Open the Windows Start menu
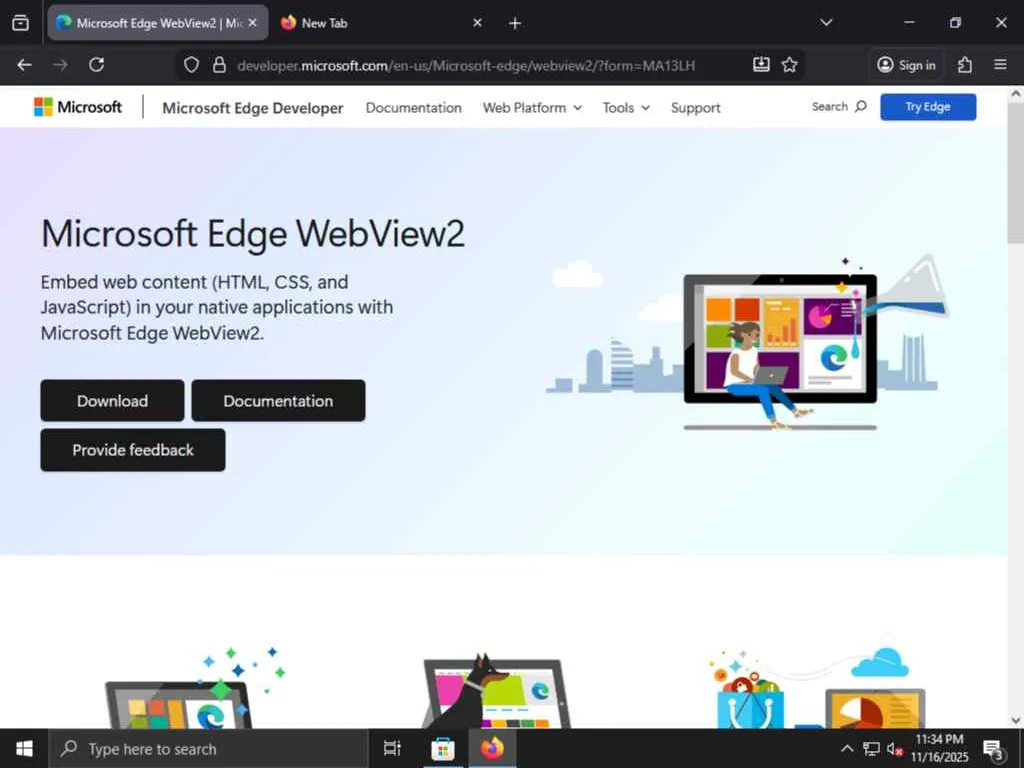The image size is (1024, 768). pos(24,748)
